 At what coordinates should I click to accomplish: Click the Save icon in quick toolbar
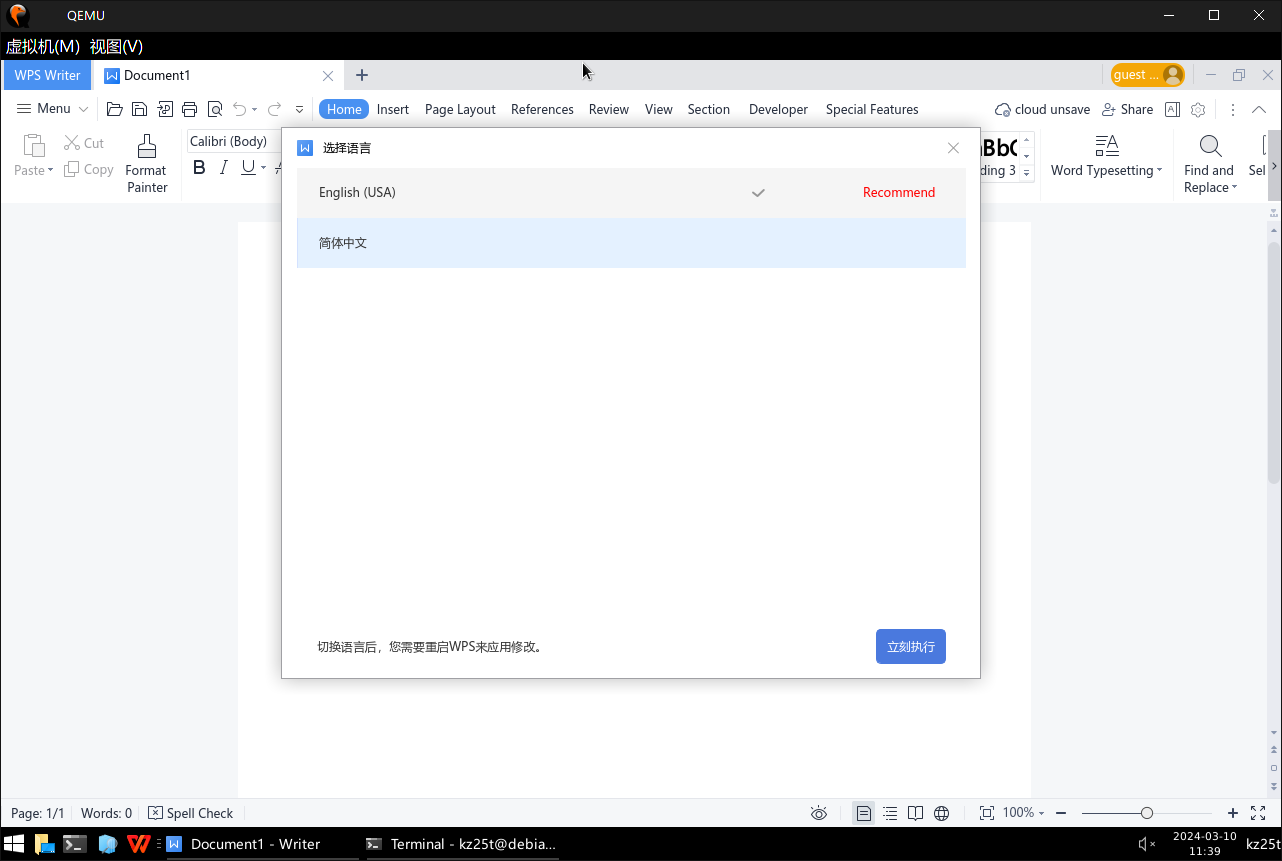click(140, 109)
